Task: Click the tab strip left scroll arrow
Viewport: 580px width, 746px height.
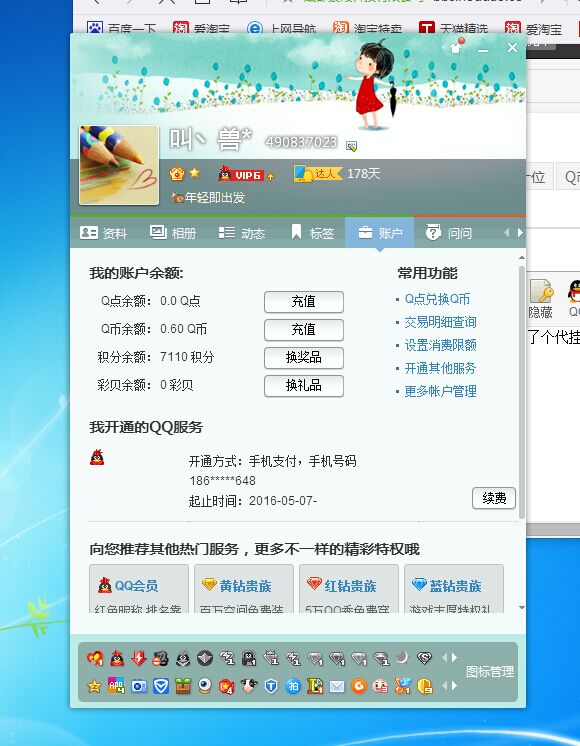Action: pos(506,232)
